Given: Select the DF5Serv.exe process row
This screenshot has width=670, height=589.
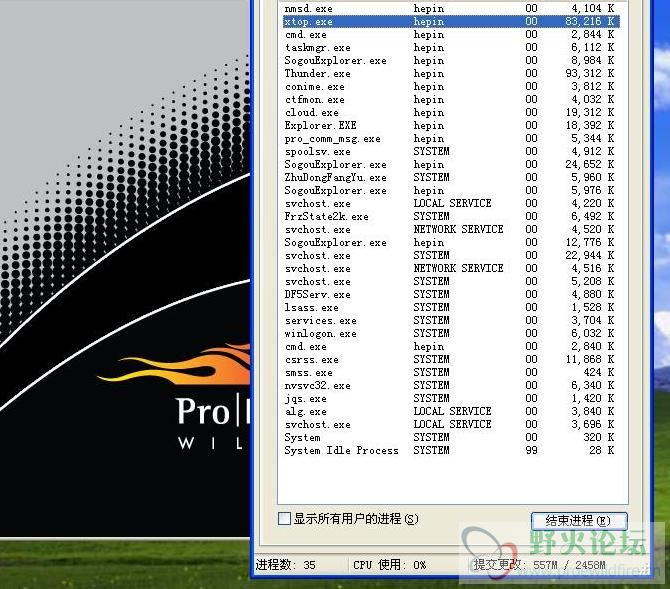Looking at the screenshot, I should point(451,294).
